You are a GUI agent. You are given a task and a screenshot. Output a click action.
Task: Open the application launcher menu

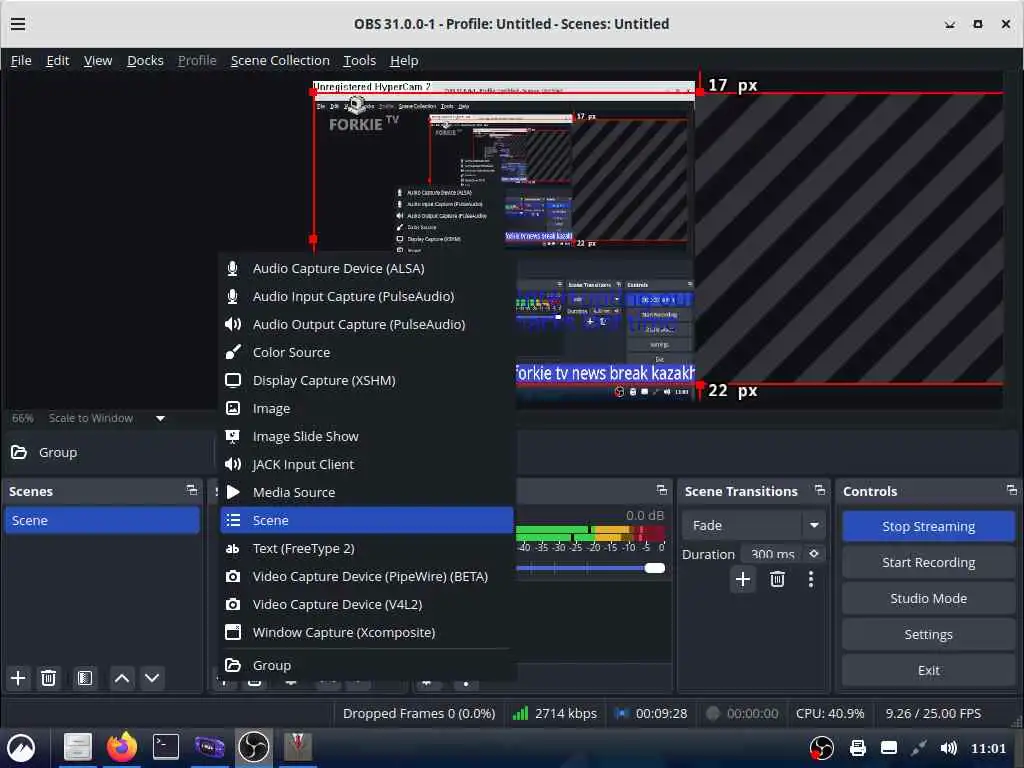pos(21,748)
